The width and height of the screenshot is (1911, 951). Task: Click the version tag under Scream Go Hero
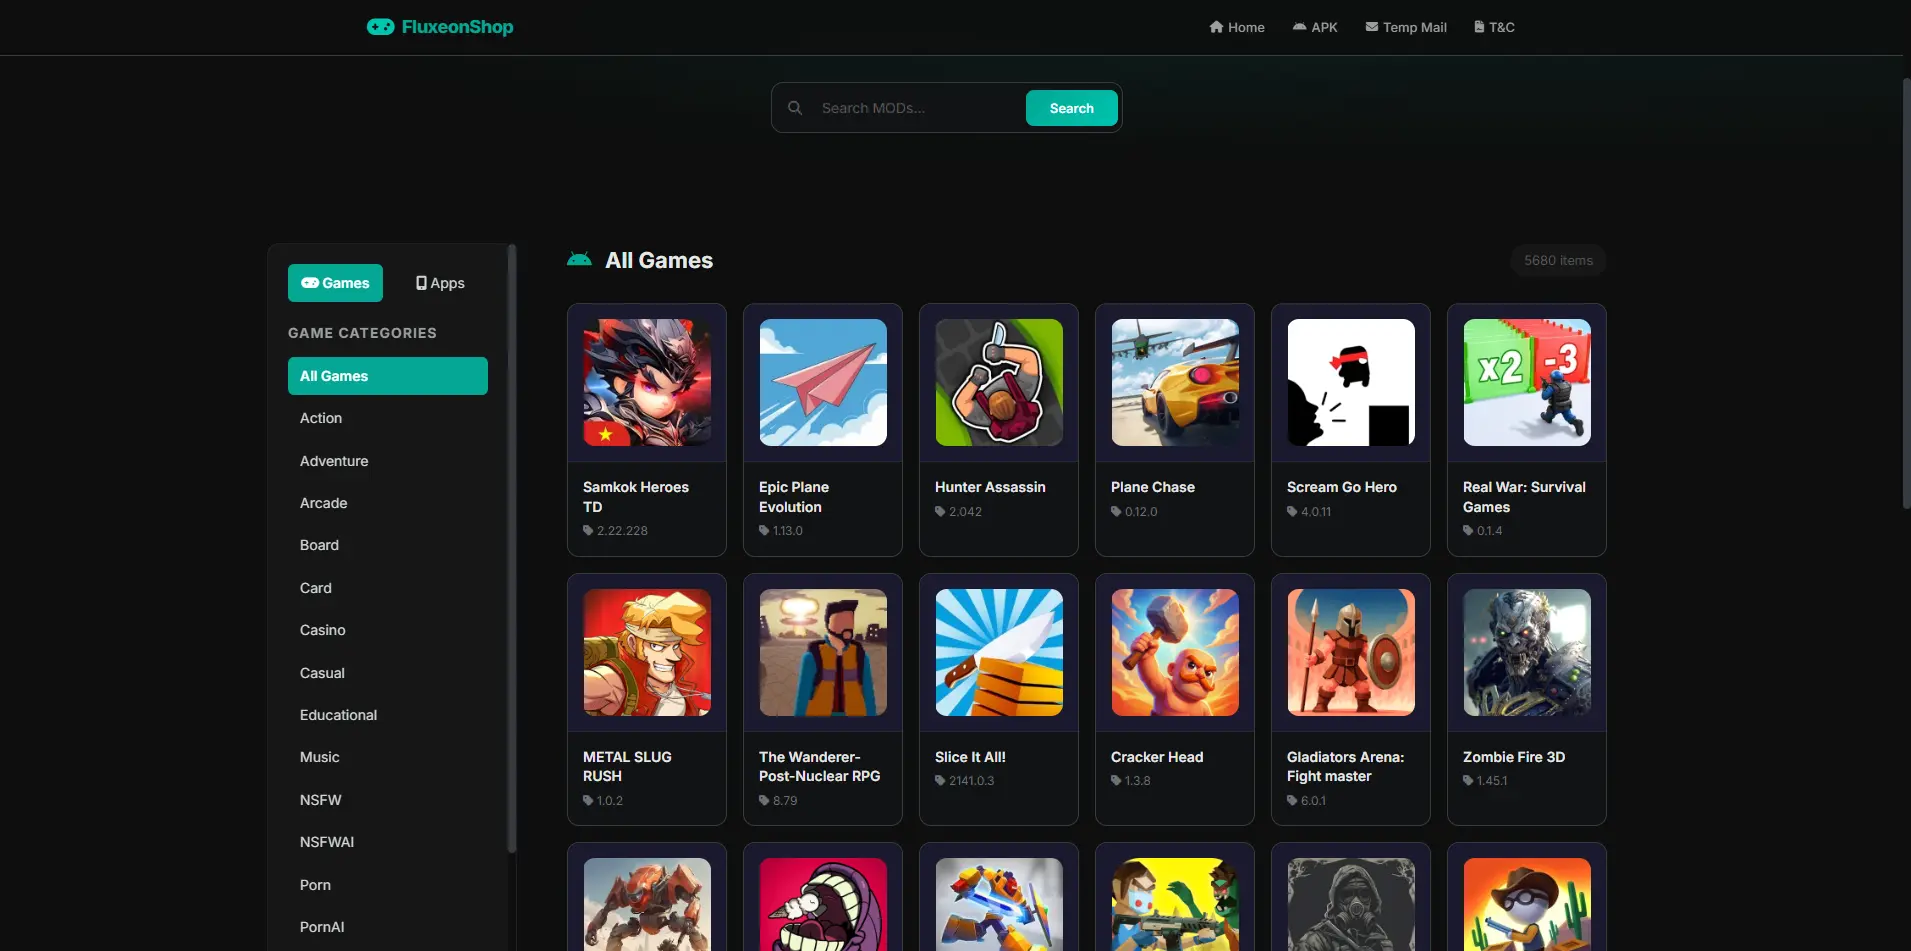tap(1309, 512)
